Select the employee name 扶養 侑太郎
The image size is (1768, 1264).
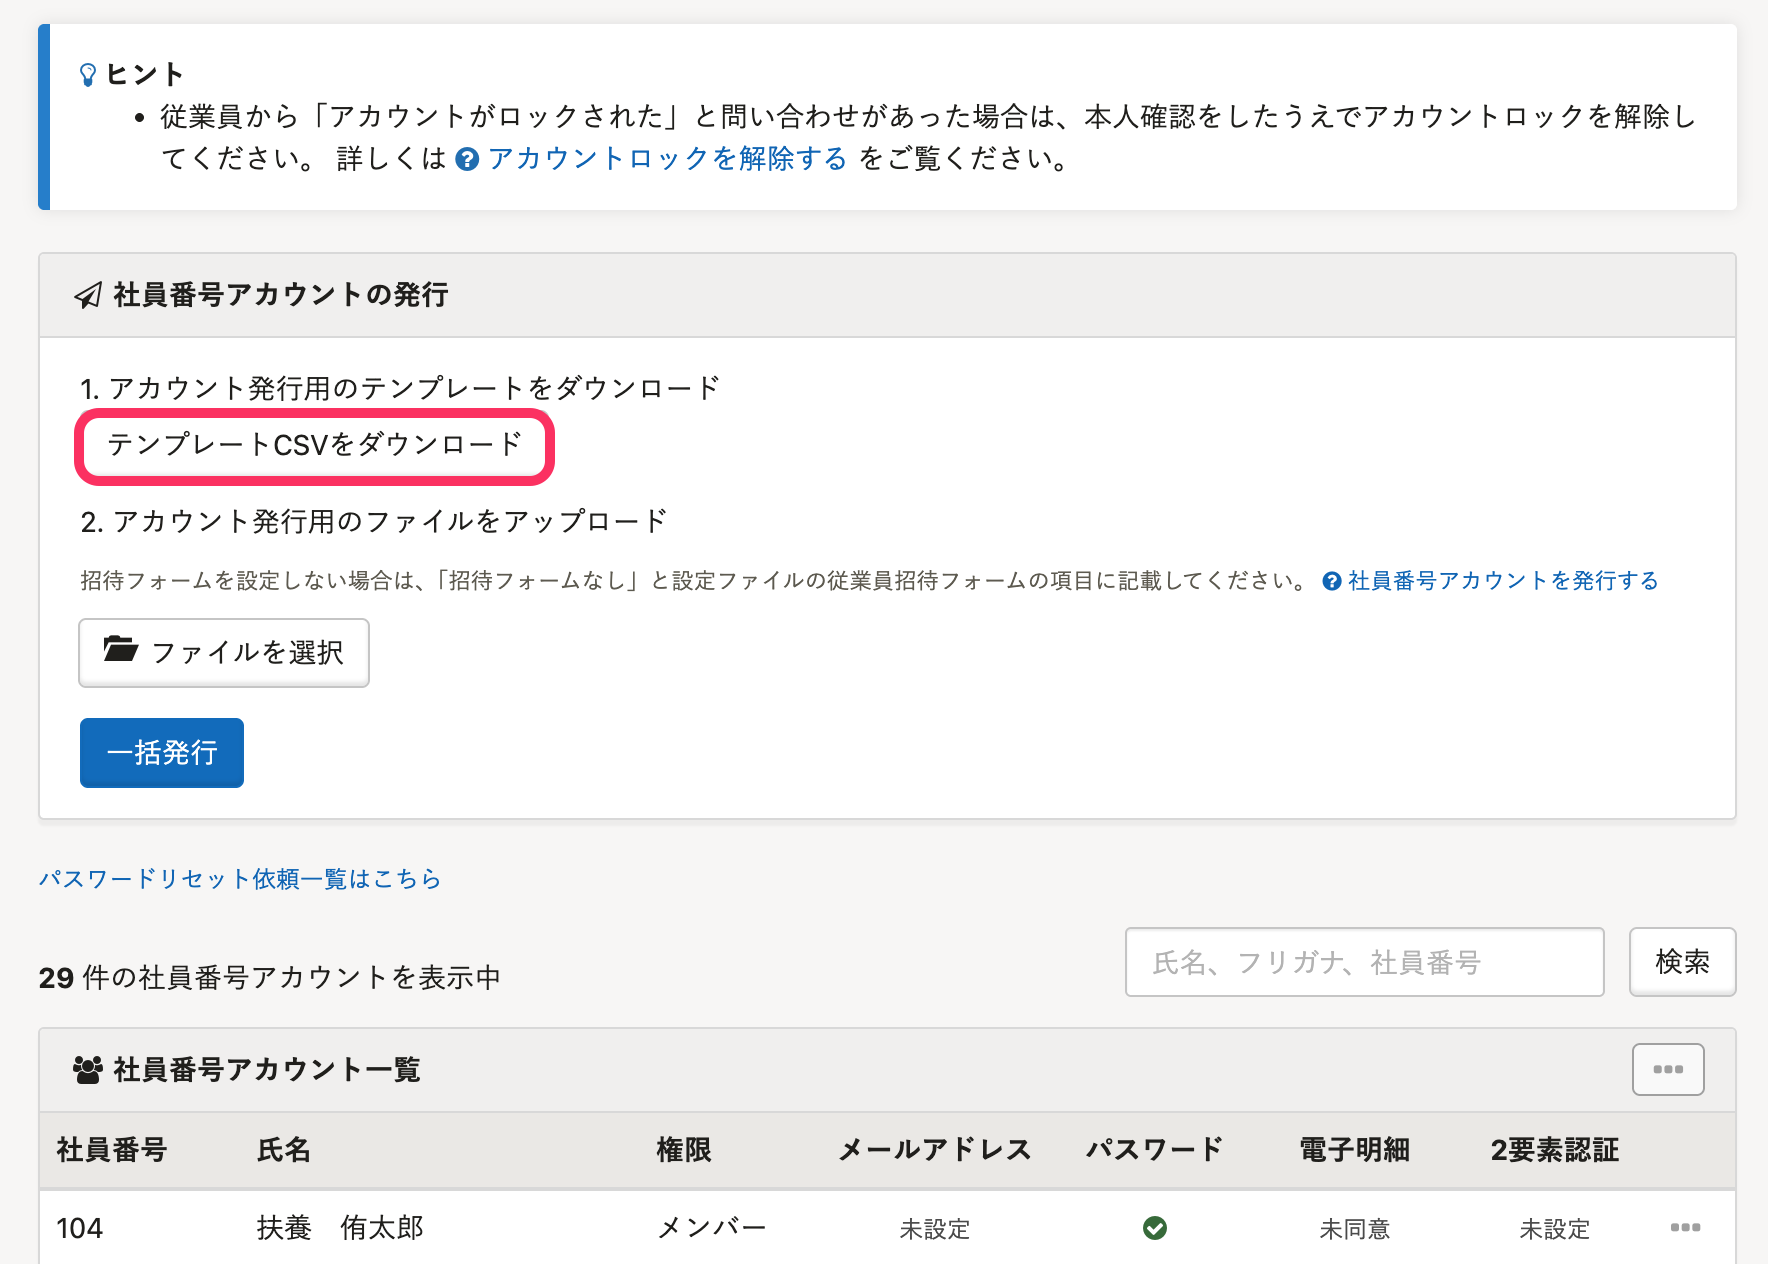tap(340, 1228)
